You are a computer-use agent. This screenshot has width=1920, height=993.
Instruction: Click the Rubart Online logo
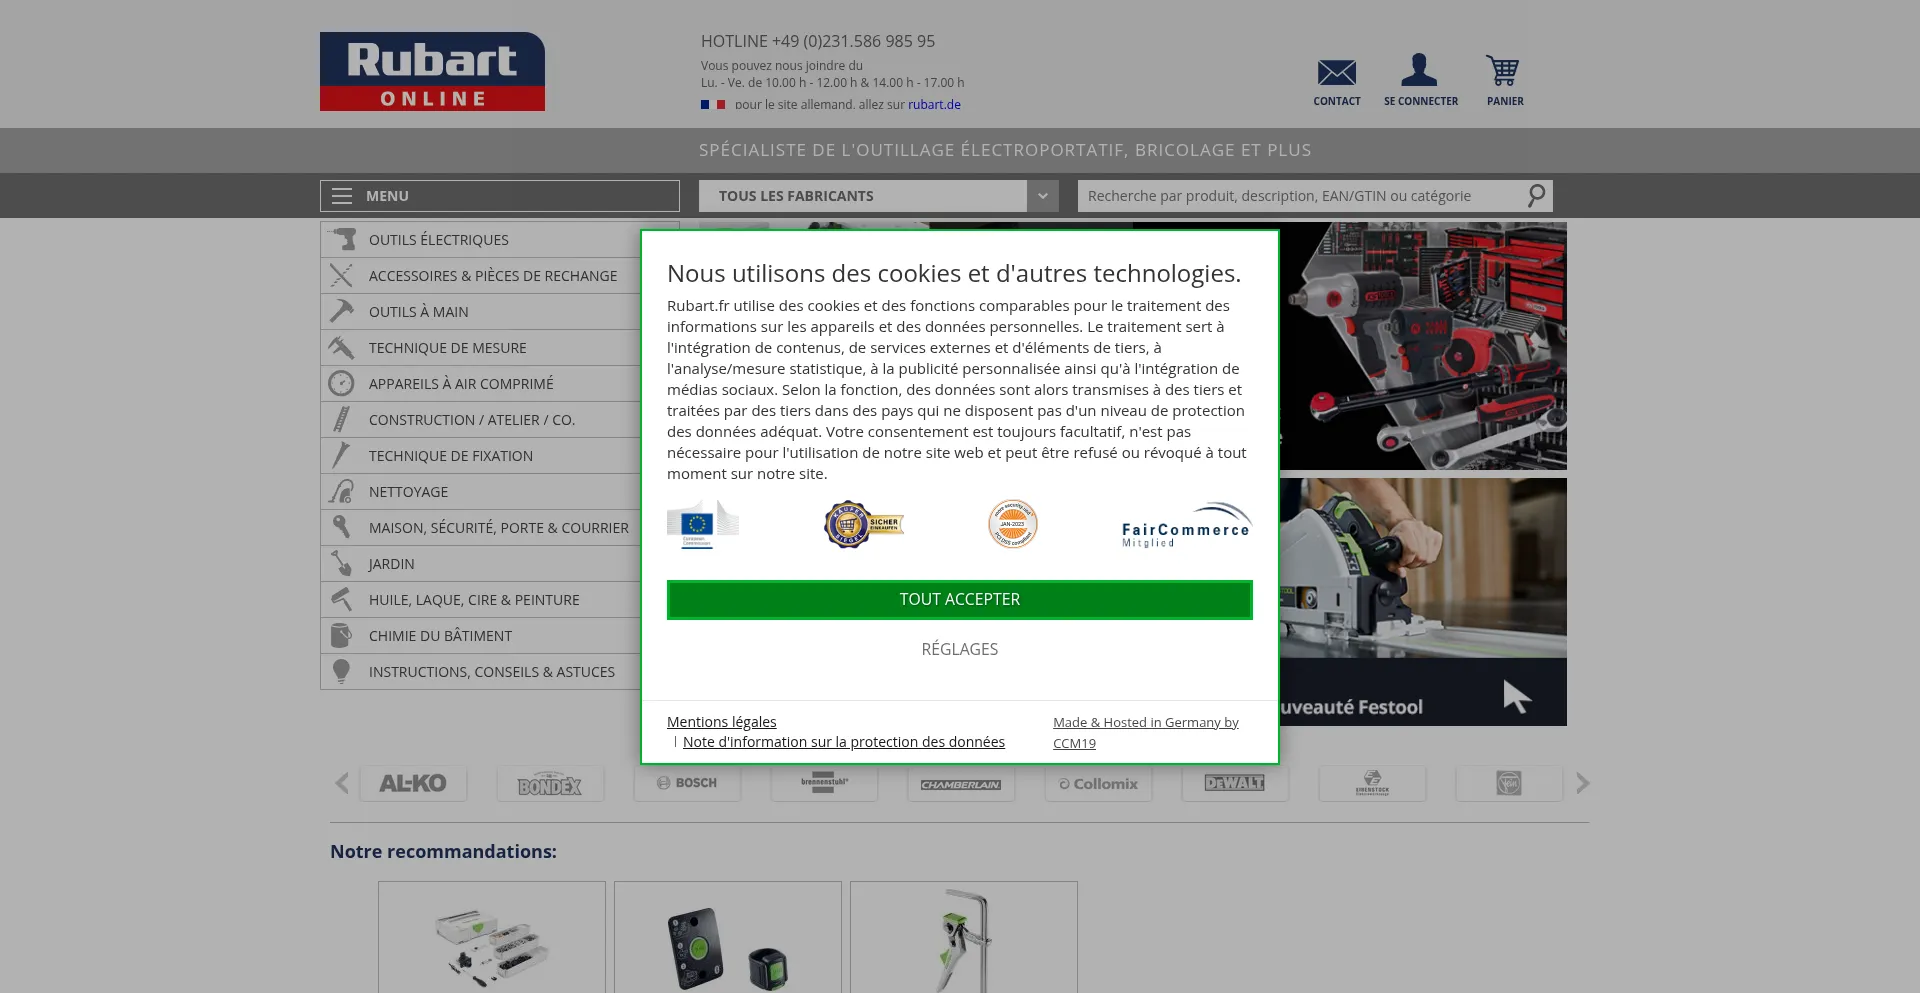tap(432, 72)
